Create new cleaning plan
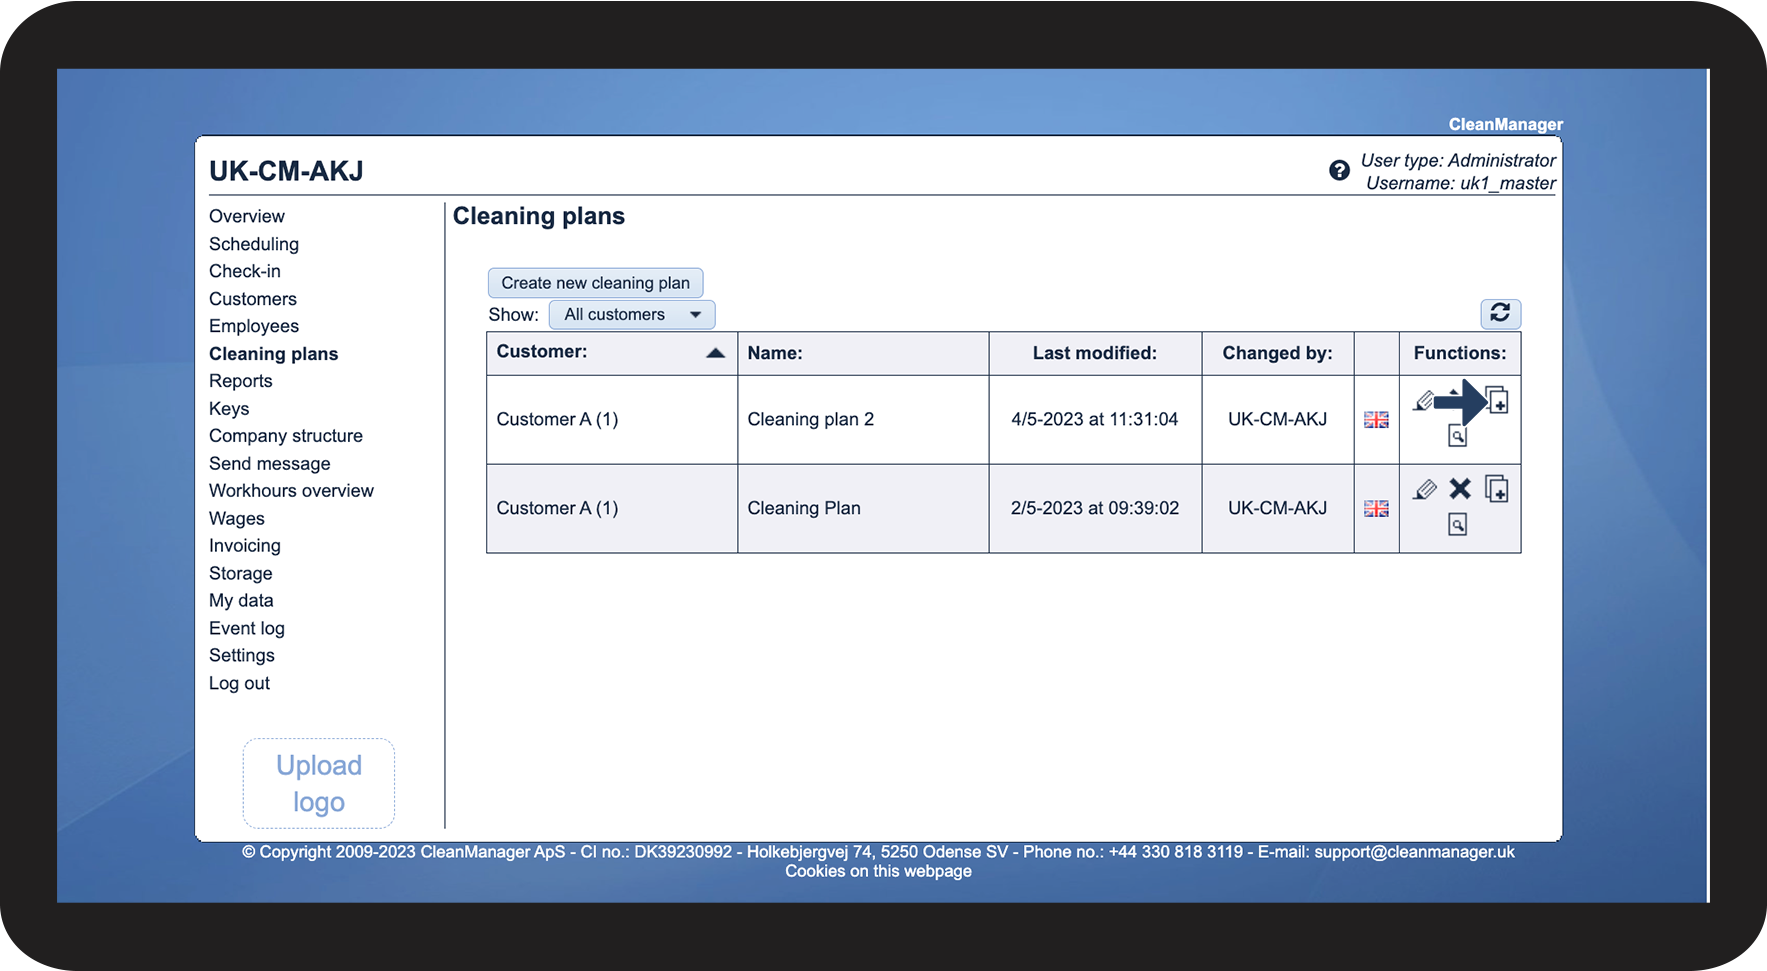This screenshot has height=971, width=1767. (595, 283)
